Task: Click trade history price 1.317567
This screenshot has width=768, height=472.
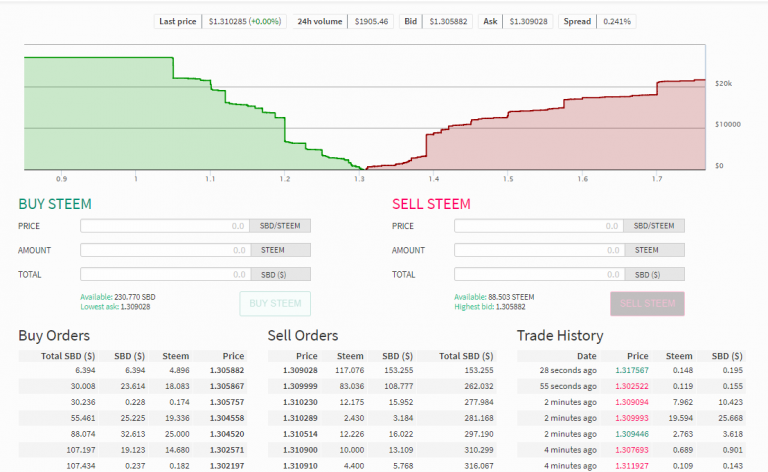Action: [632, 370]
